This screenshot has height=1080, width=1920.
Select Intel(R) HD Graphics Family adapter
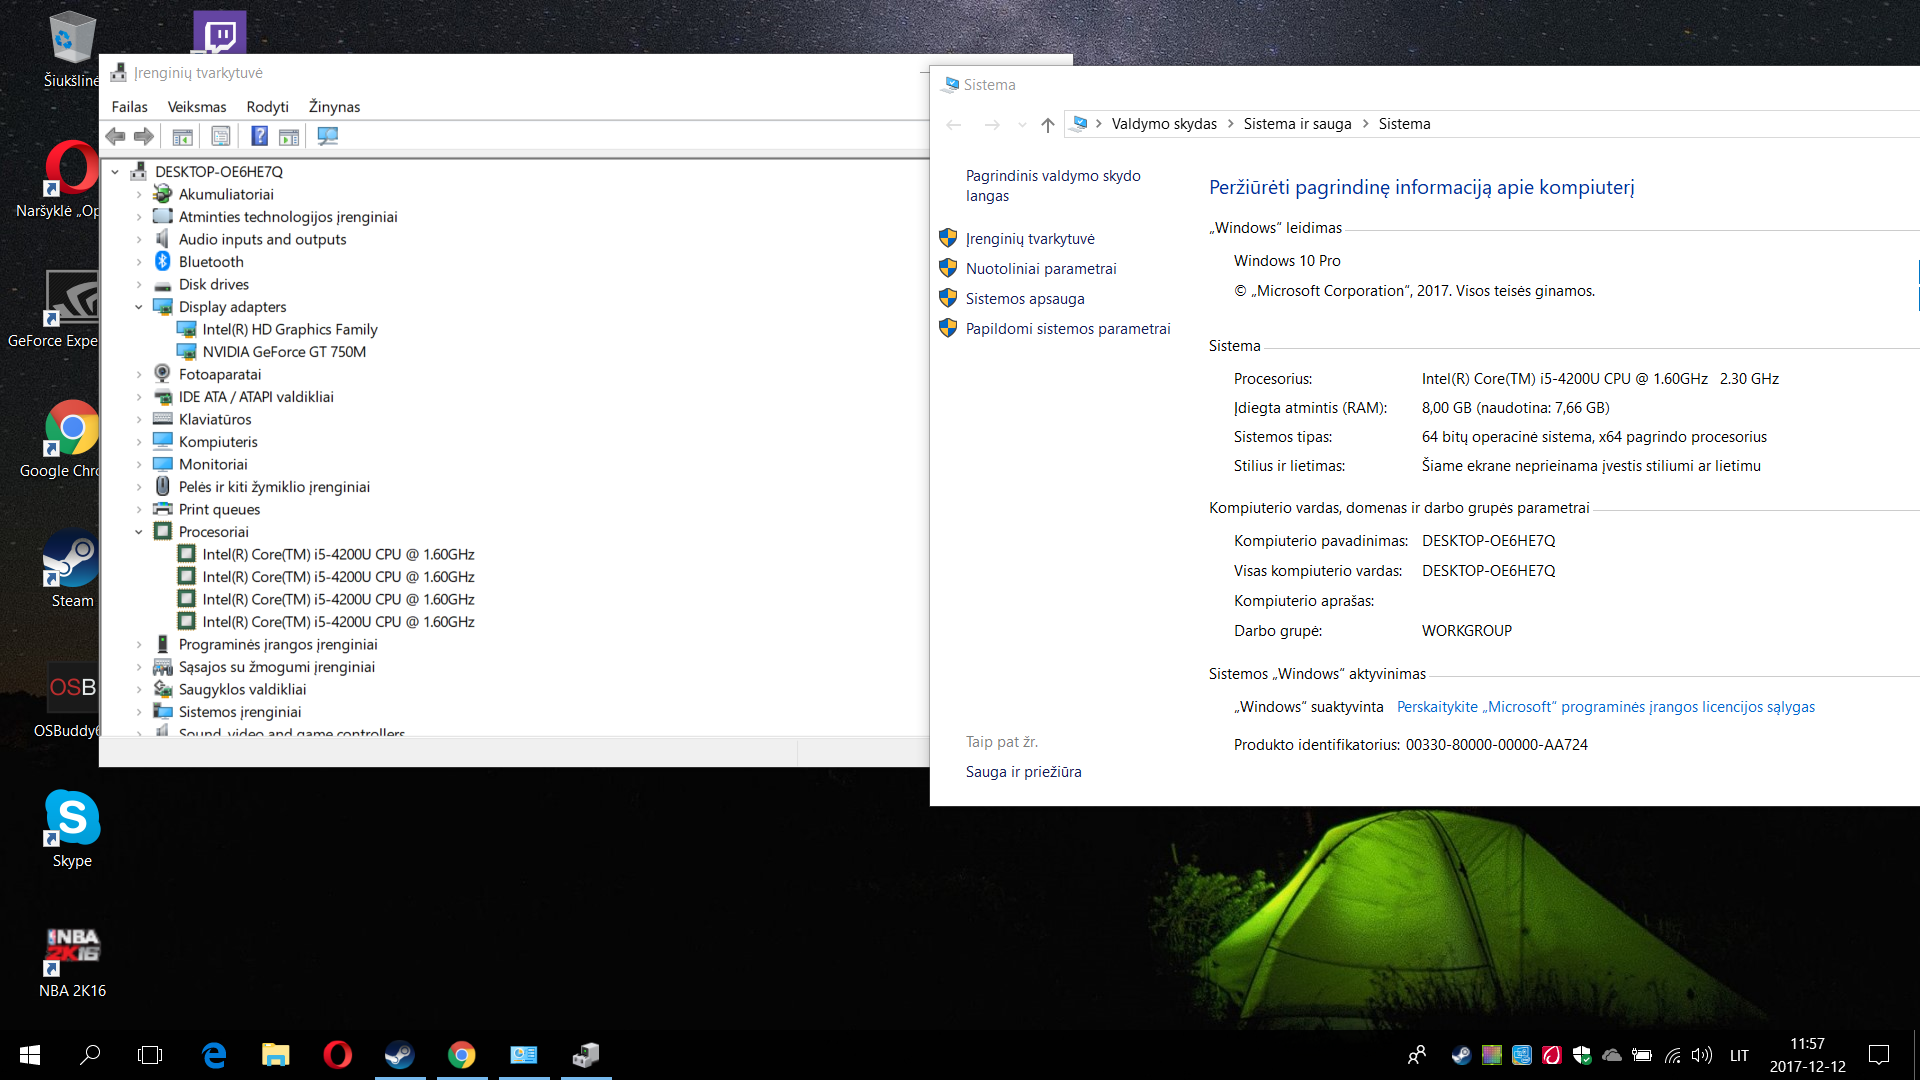point(290,329)
